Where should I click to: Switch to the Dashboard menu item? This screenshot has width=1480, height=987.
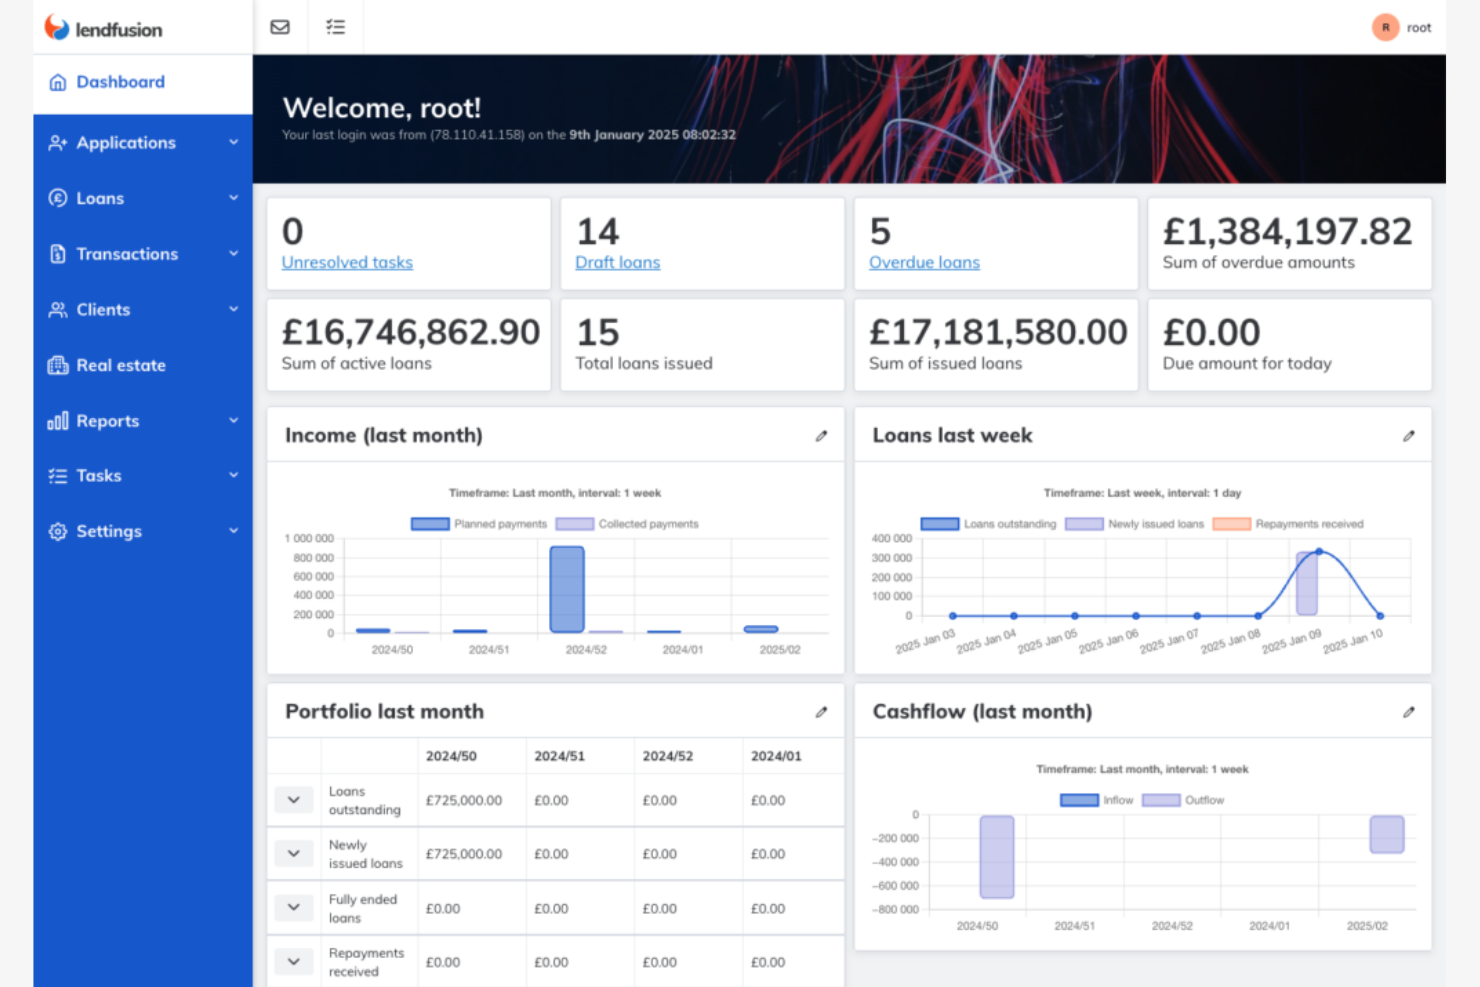(120, 82)
